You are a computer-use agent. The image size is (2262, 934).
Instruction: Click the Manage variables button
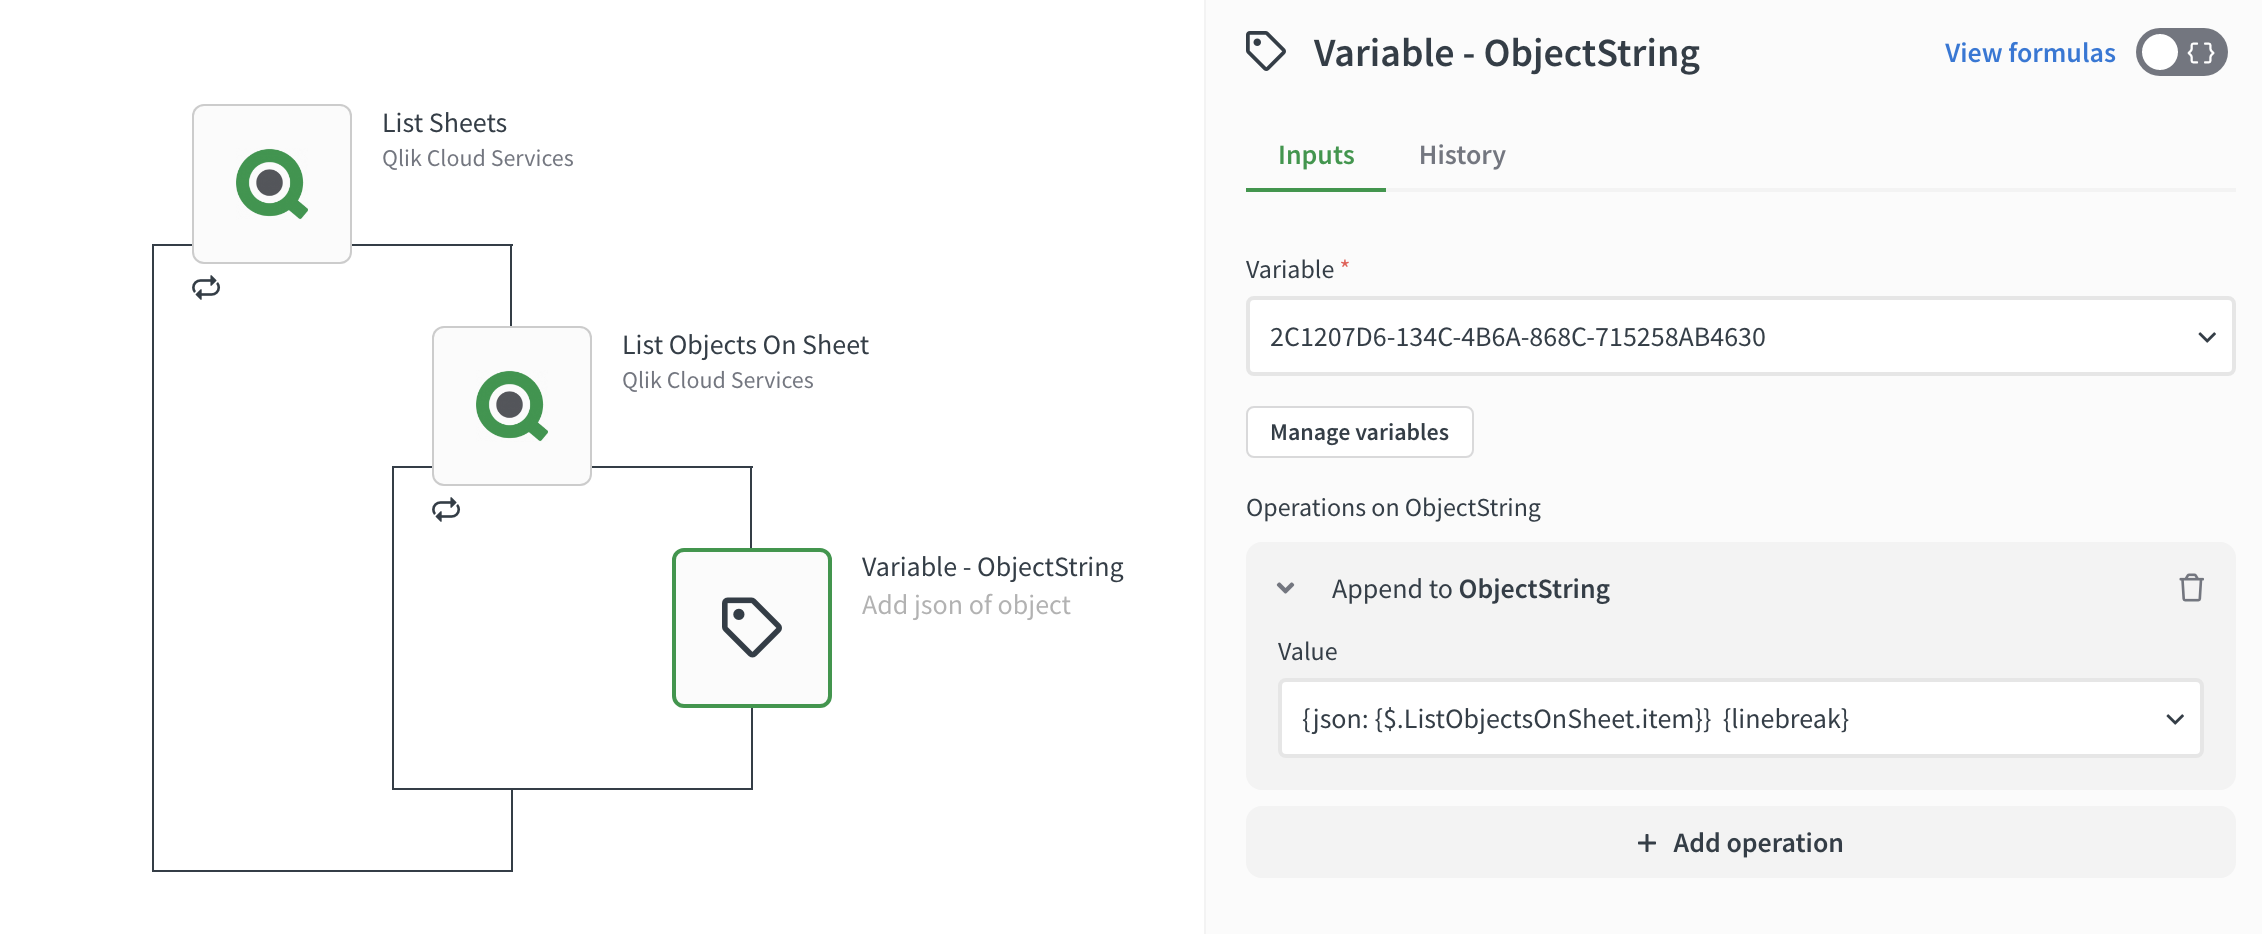(x=1358, y=432)
